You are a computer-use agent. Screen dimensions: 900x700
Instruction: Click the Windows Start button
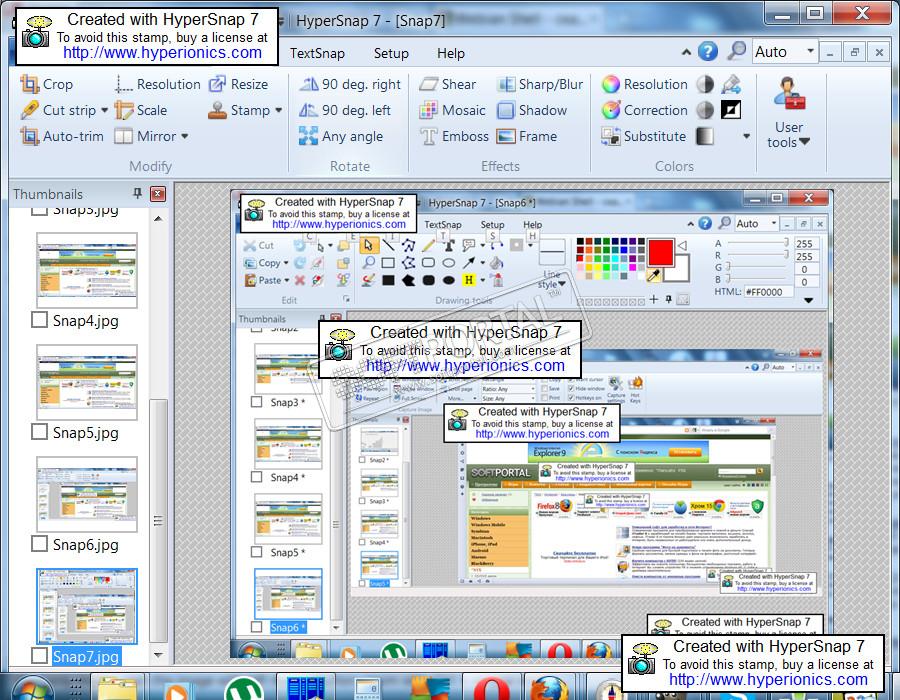[x=32, y=688]
